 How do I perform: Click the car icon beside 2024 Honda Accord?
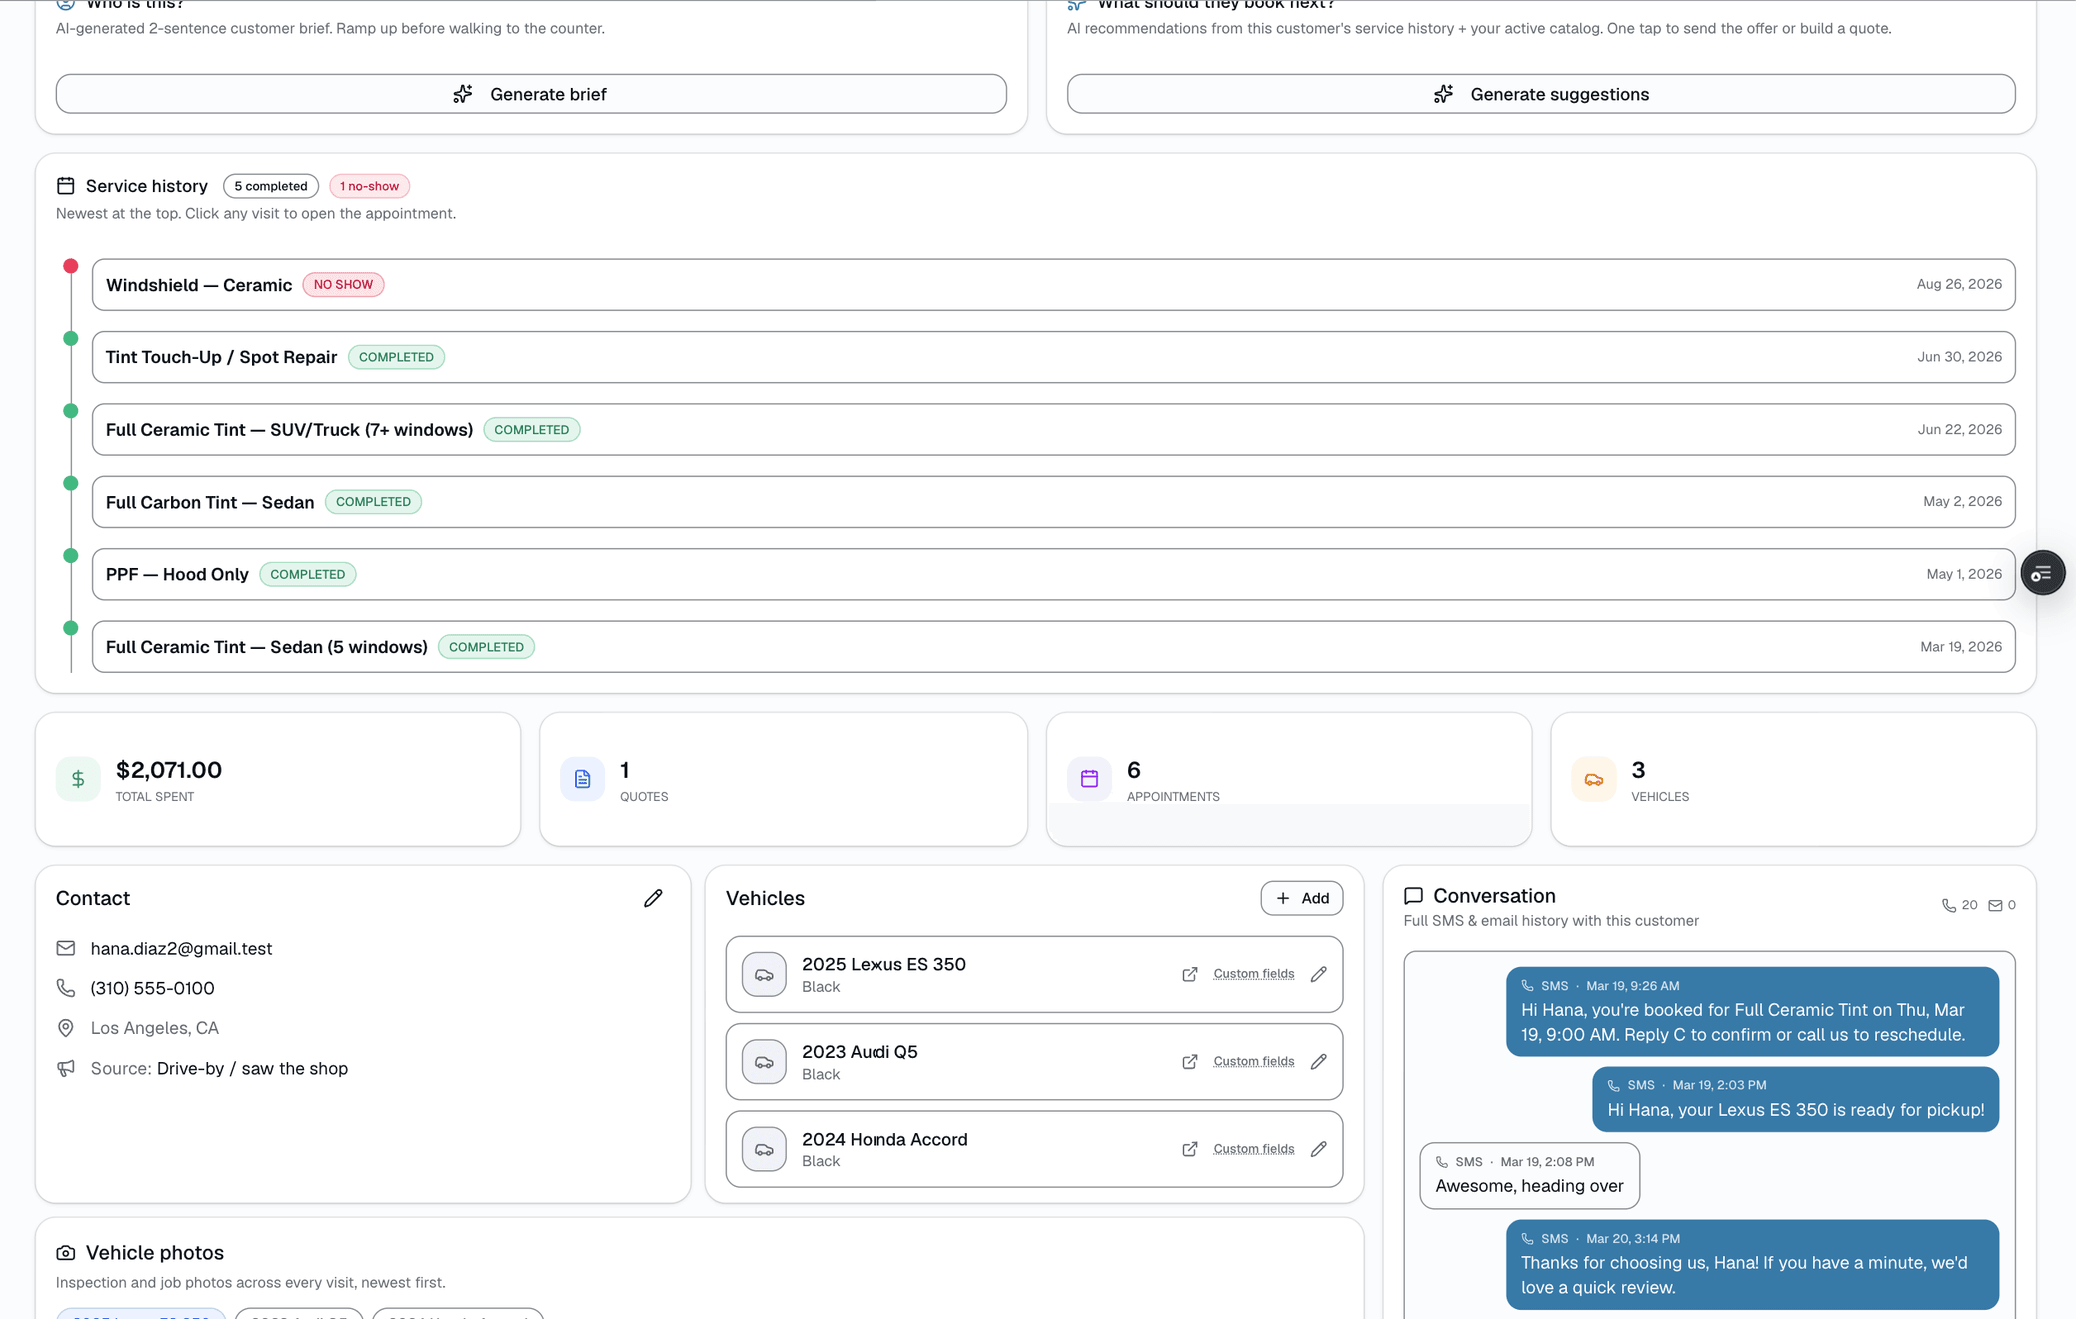[764, 1149]
